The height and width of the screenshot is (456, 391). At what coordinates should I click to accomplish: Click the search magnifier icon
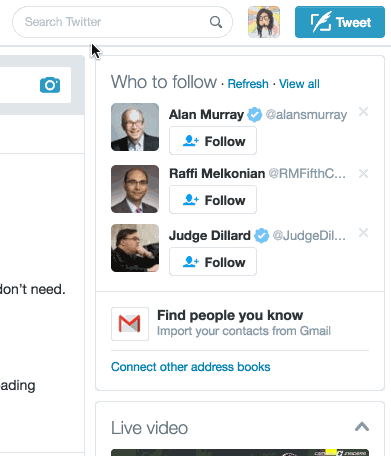tap(216, 22)
